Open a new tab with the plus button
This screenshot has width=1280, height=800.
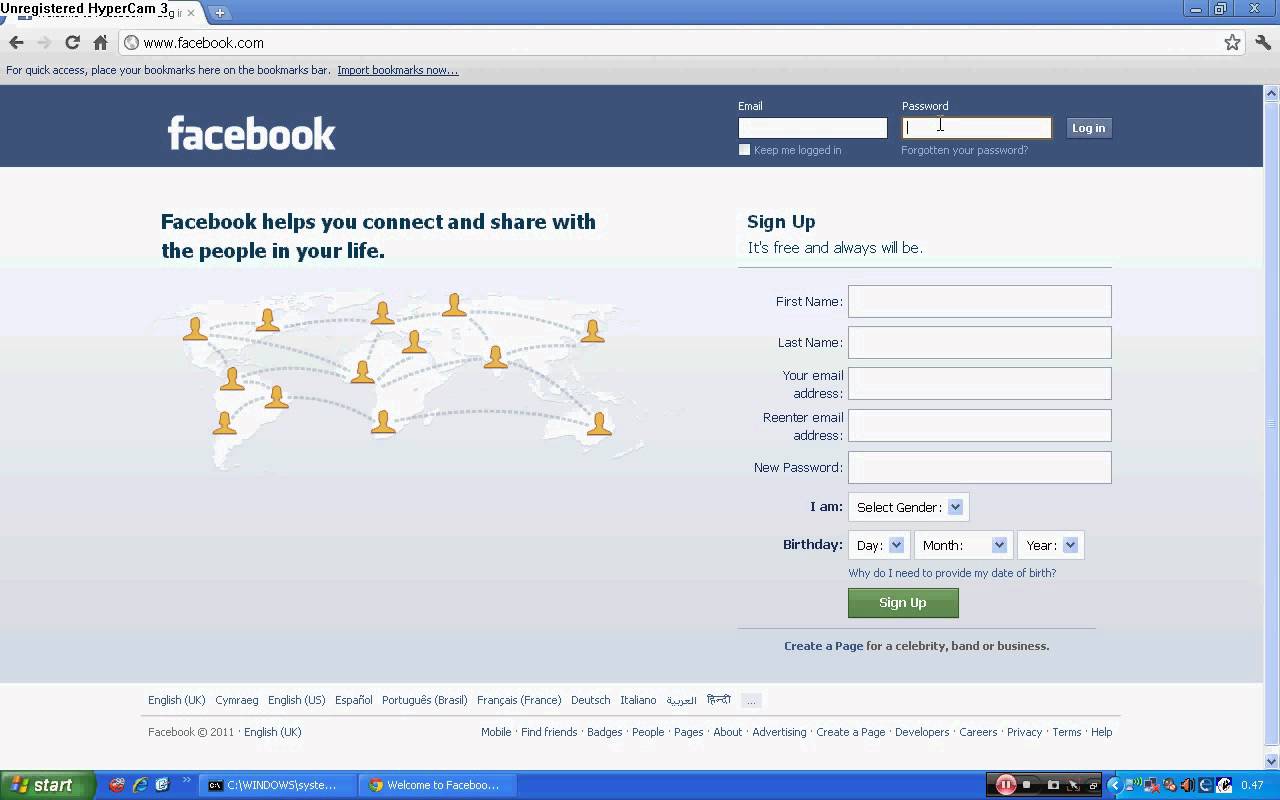[x=220, y=13]
